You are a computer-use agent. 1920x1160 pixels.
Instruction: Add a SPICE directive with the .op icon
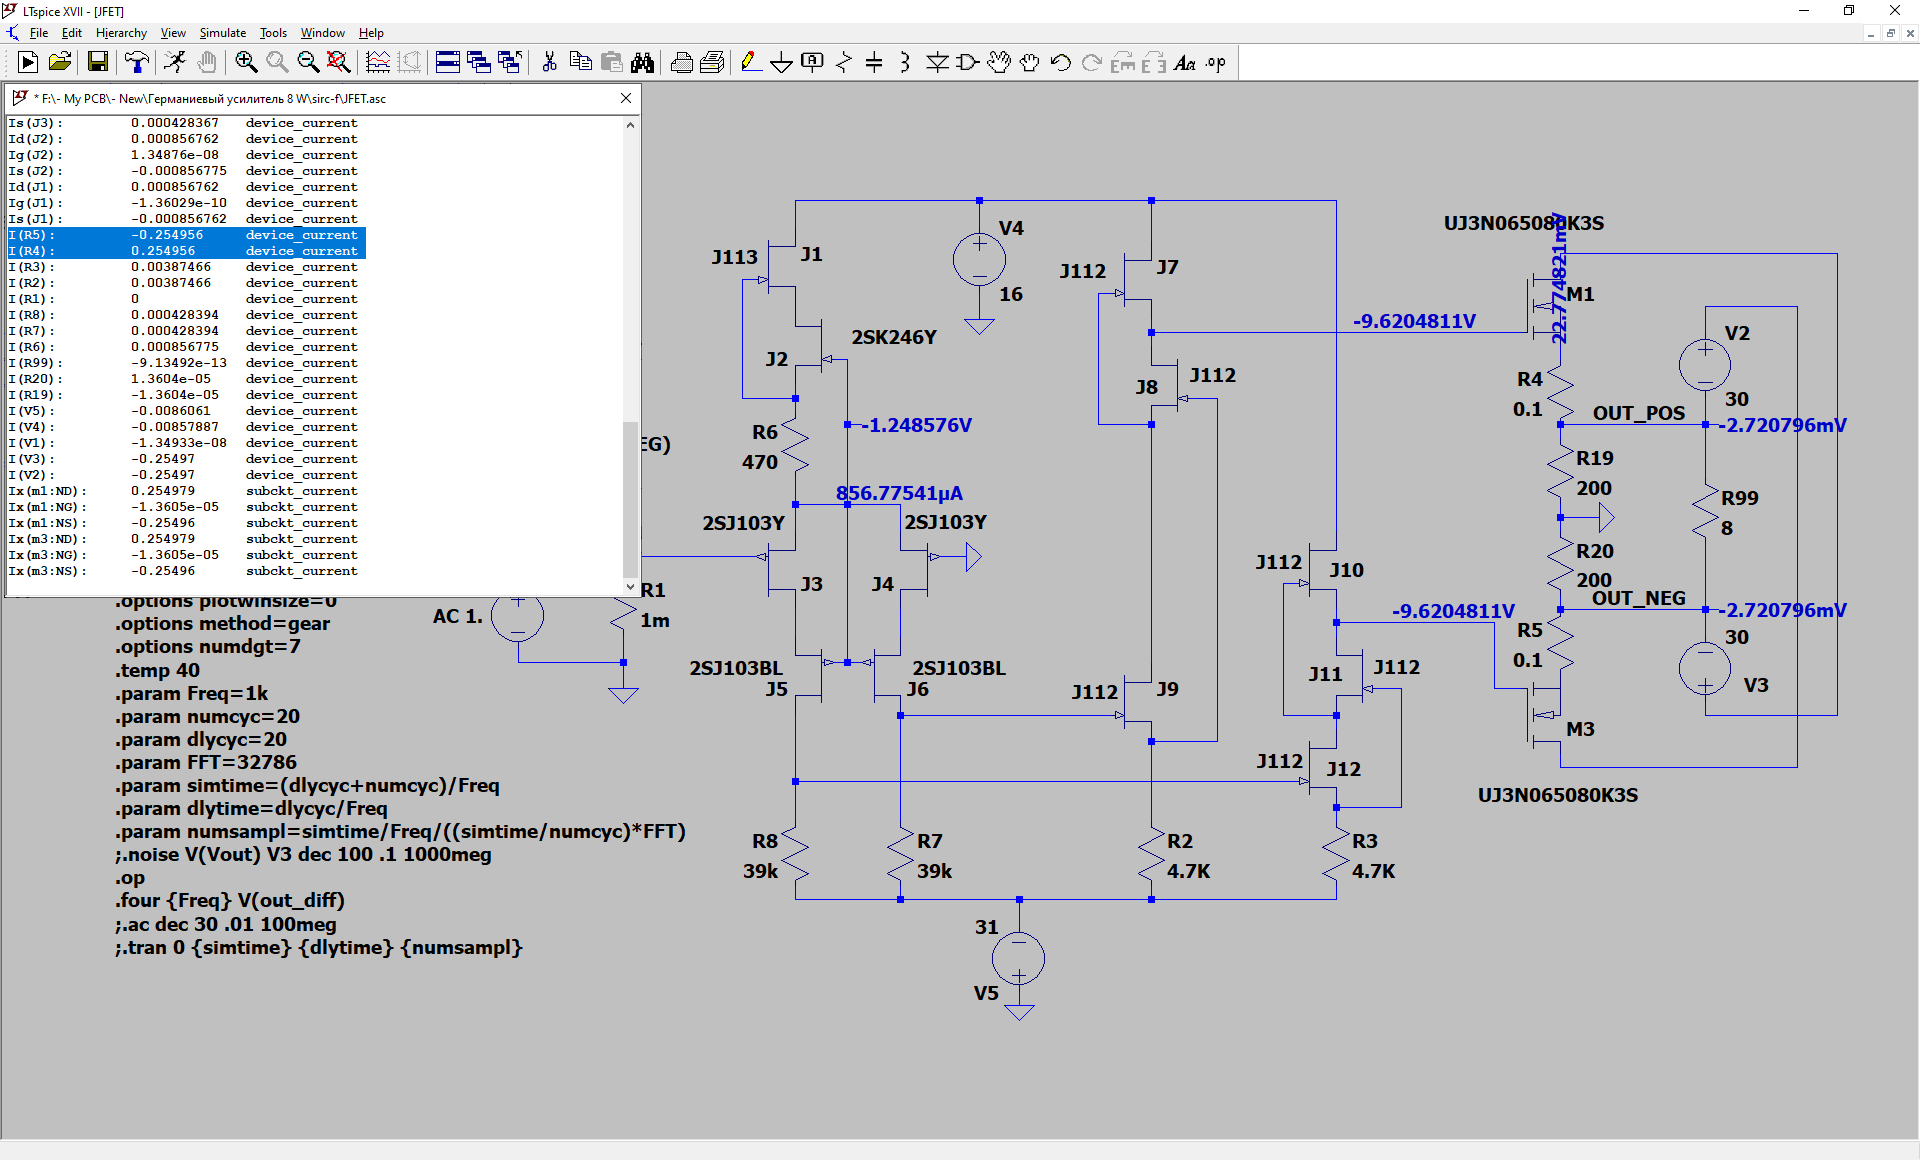click(x=1215, y=62)
